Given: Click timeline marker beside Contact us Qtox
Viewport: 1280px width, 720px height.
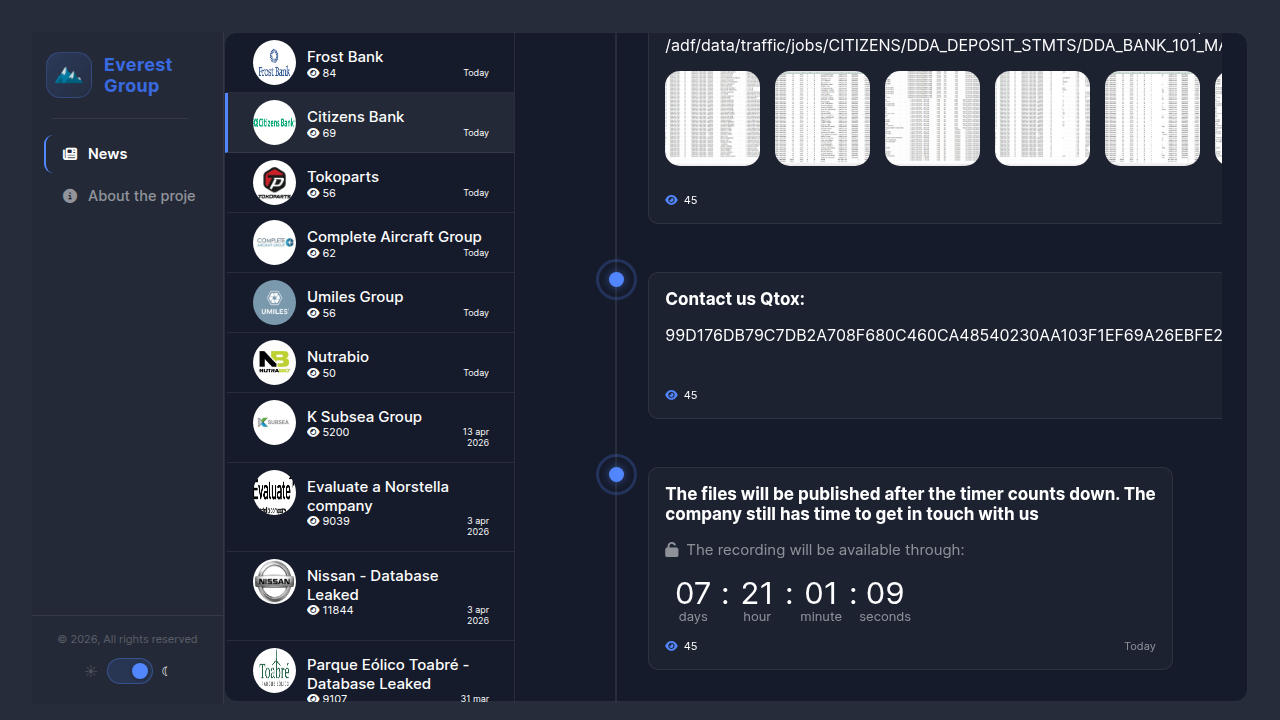Looking at the screenshot, I should coord(616,280).
